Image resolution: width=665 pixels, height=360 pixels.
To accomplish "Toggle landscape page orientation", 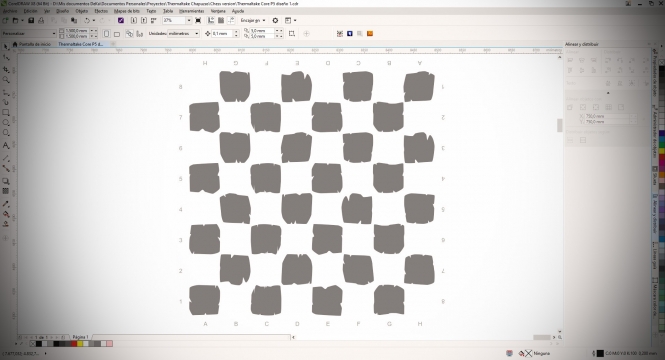I will click(x=117, y=33).
